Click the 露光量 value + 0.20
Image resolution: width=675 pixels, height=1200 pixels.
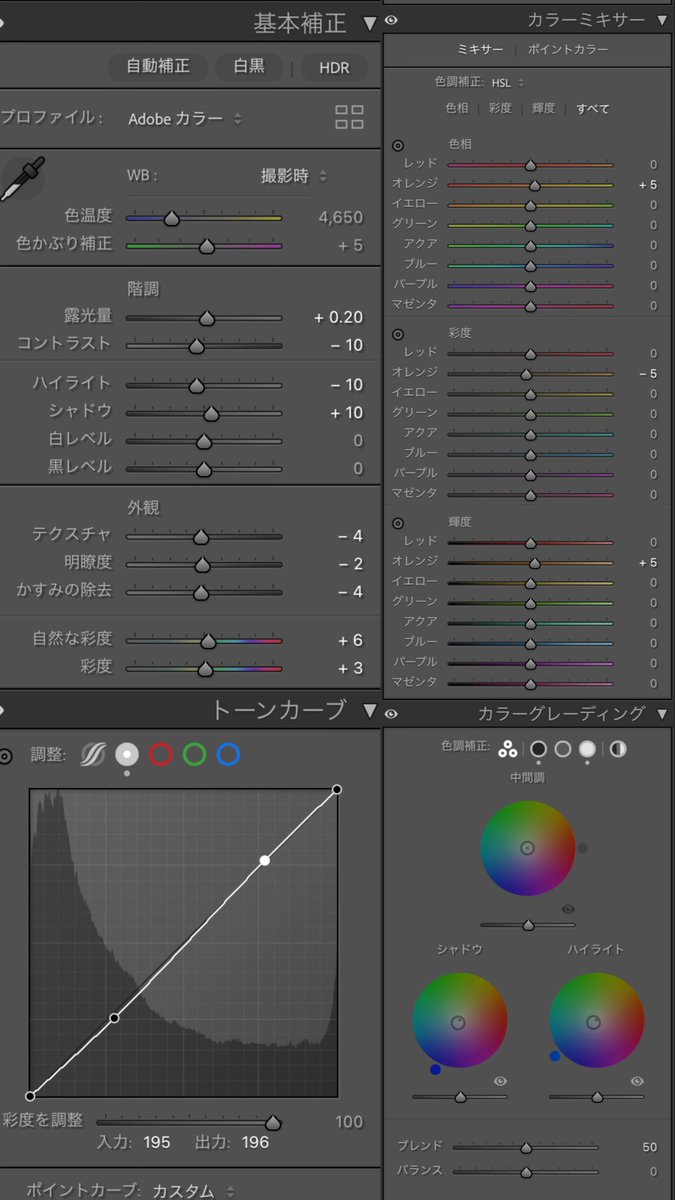pos(338,318)
